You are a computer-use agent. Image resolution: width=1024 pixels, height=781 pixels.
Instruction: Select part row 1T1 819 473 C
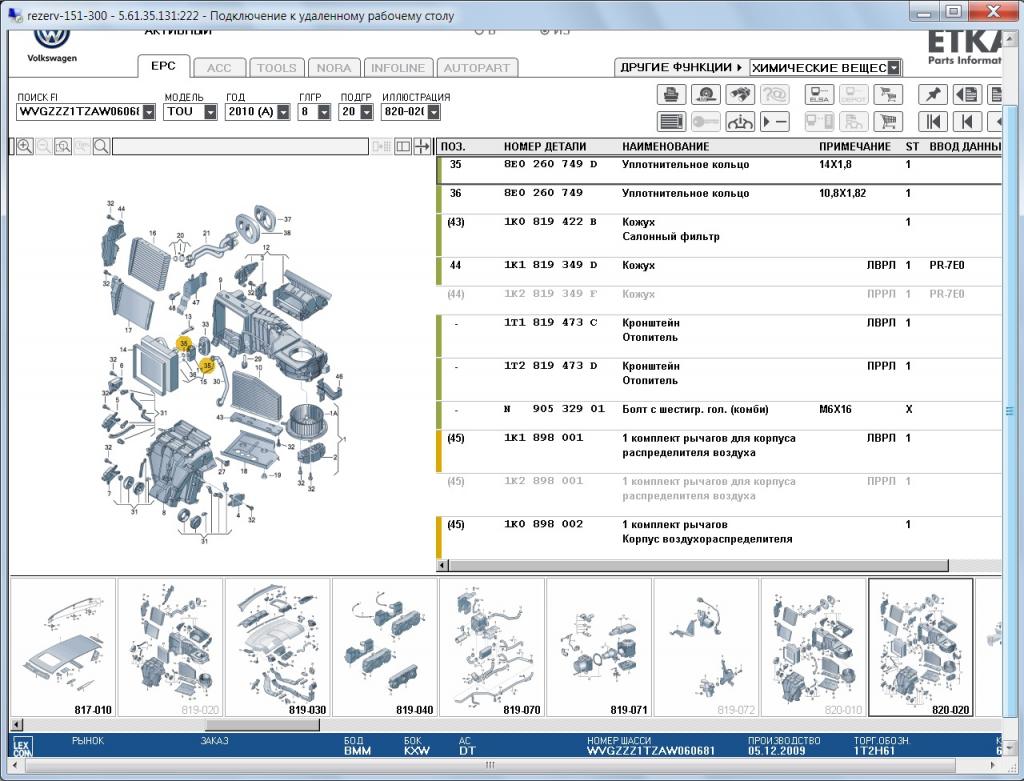(x=719, y=336)
